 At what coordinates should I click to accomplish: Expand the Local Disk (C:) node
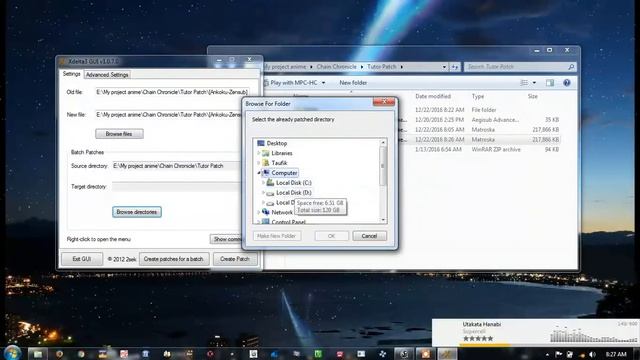263,182
